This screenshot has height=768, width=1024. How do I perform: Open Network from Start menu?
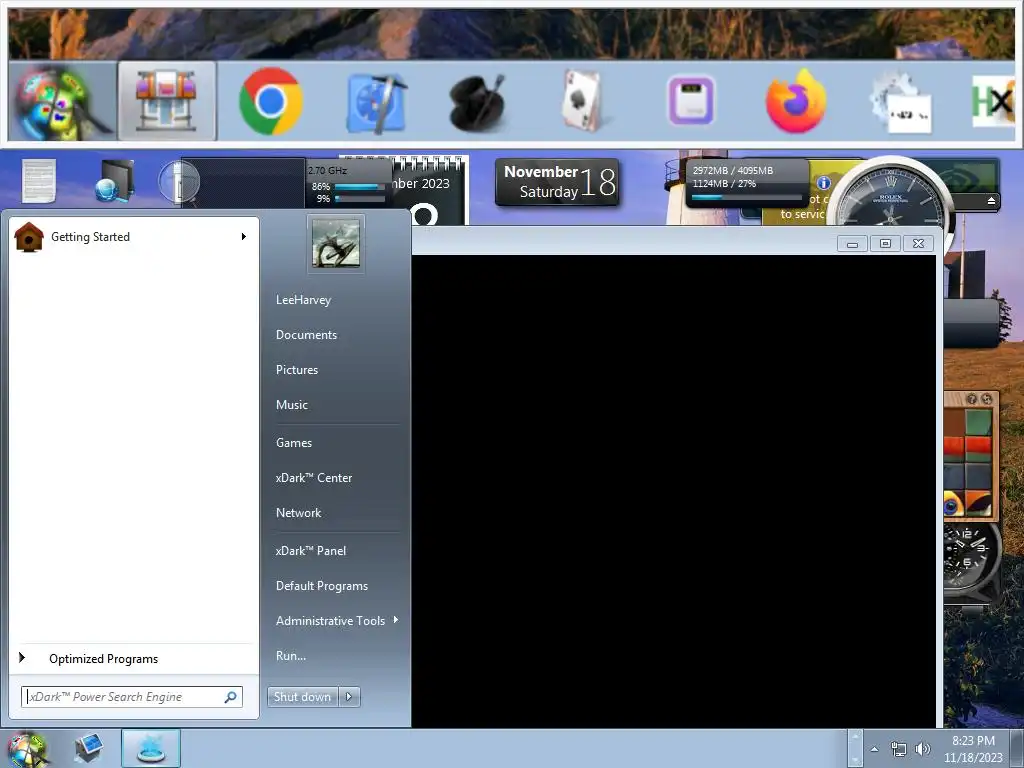298,513
